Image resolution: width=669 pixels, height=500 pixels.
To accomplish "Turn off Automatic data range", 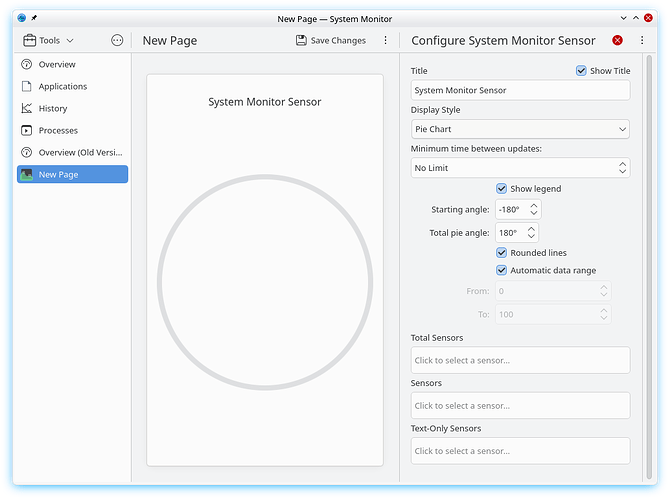I will click(x=502, y=270).
